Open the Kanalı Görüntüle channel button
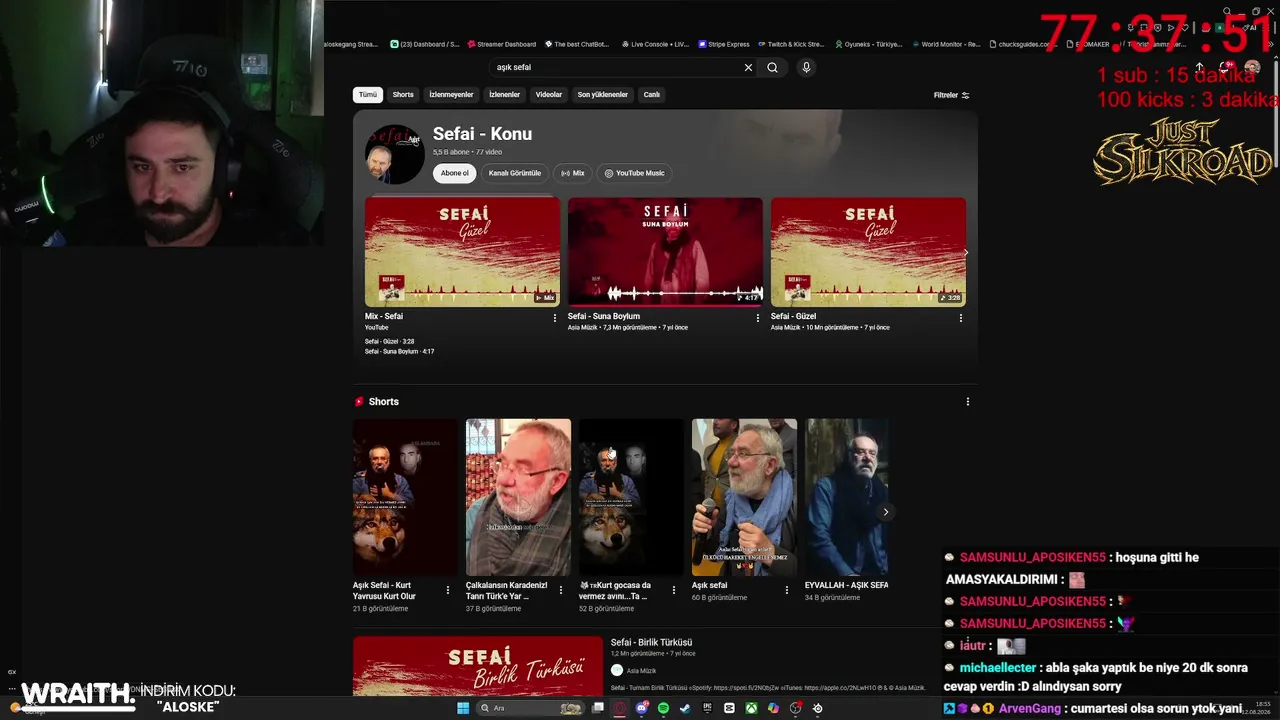Viewport: 1280px width, 720px height. pyautogui.click(x=515, y=173)
